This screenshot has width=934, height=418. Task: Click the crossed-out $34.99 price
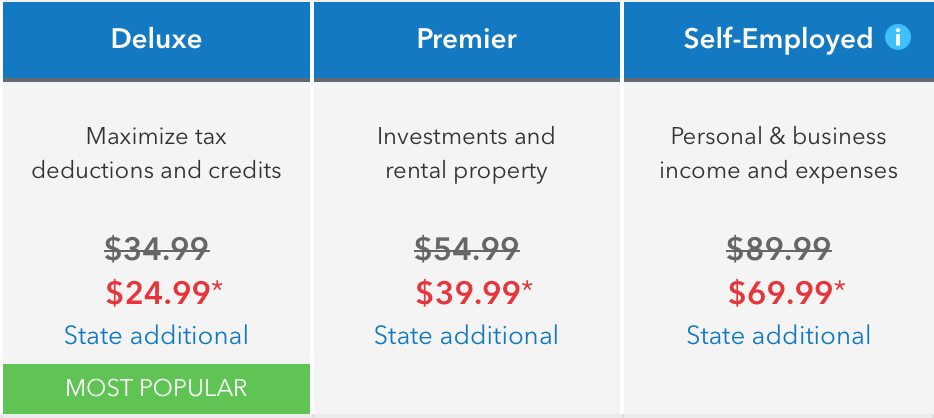point(157,248)
